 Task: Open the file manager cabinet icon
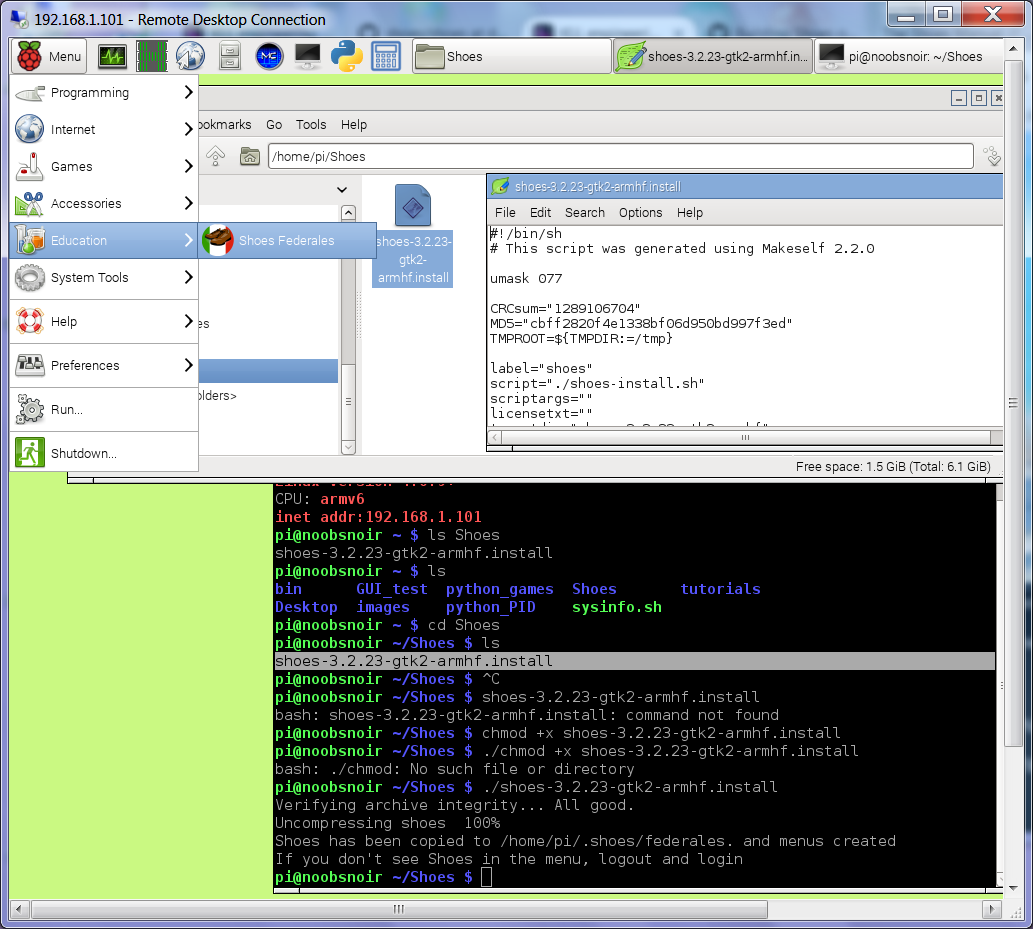pyautogui.click(x=229, y=57)
